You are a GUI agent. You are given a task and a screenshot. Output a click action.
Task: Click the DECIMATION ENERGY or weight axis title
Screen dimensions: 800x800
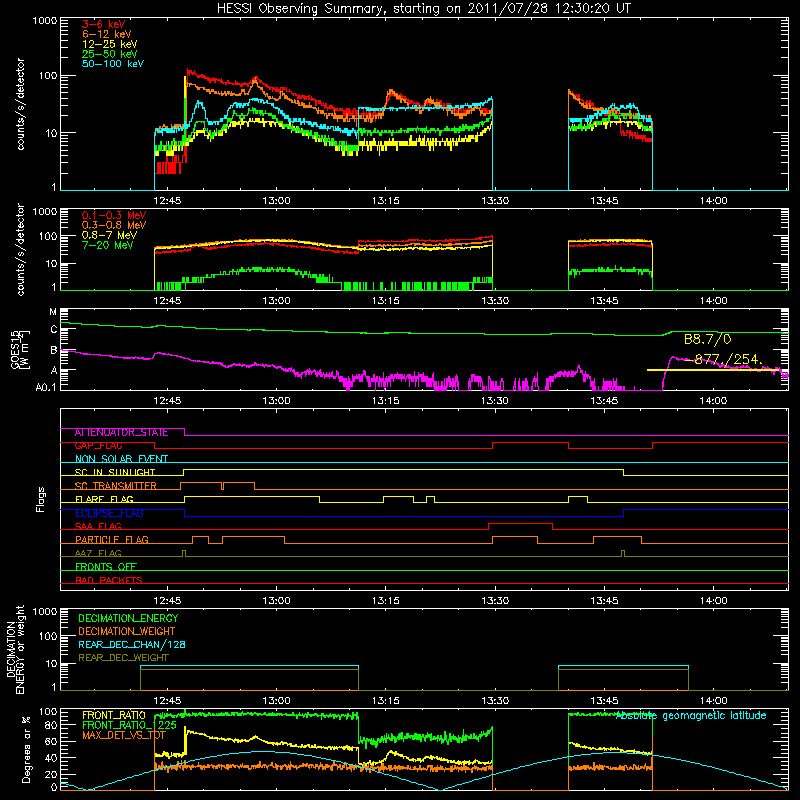(16, 649)
